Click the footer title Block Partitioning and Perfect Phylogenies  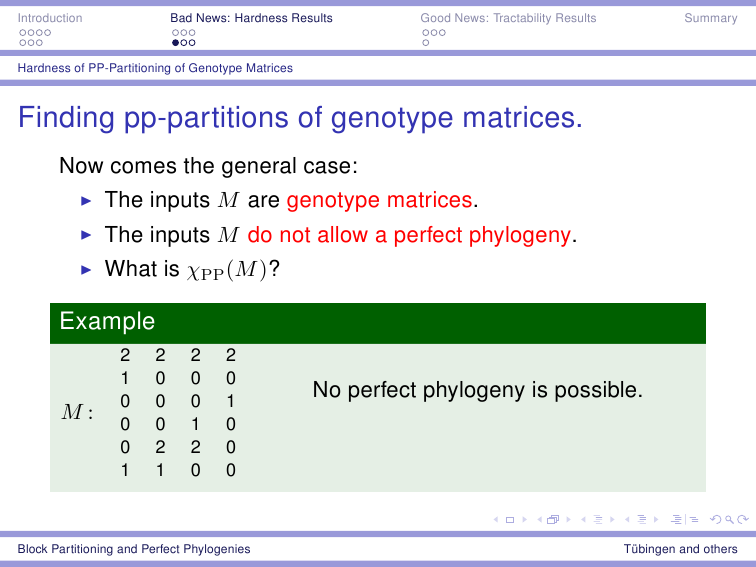134,549
